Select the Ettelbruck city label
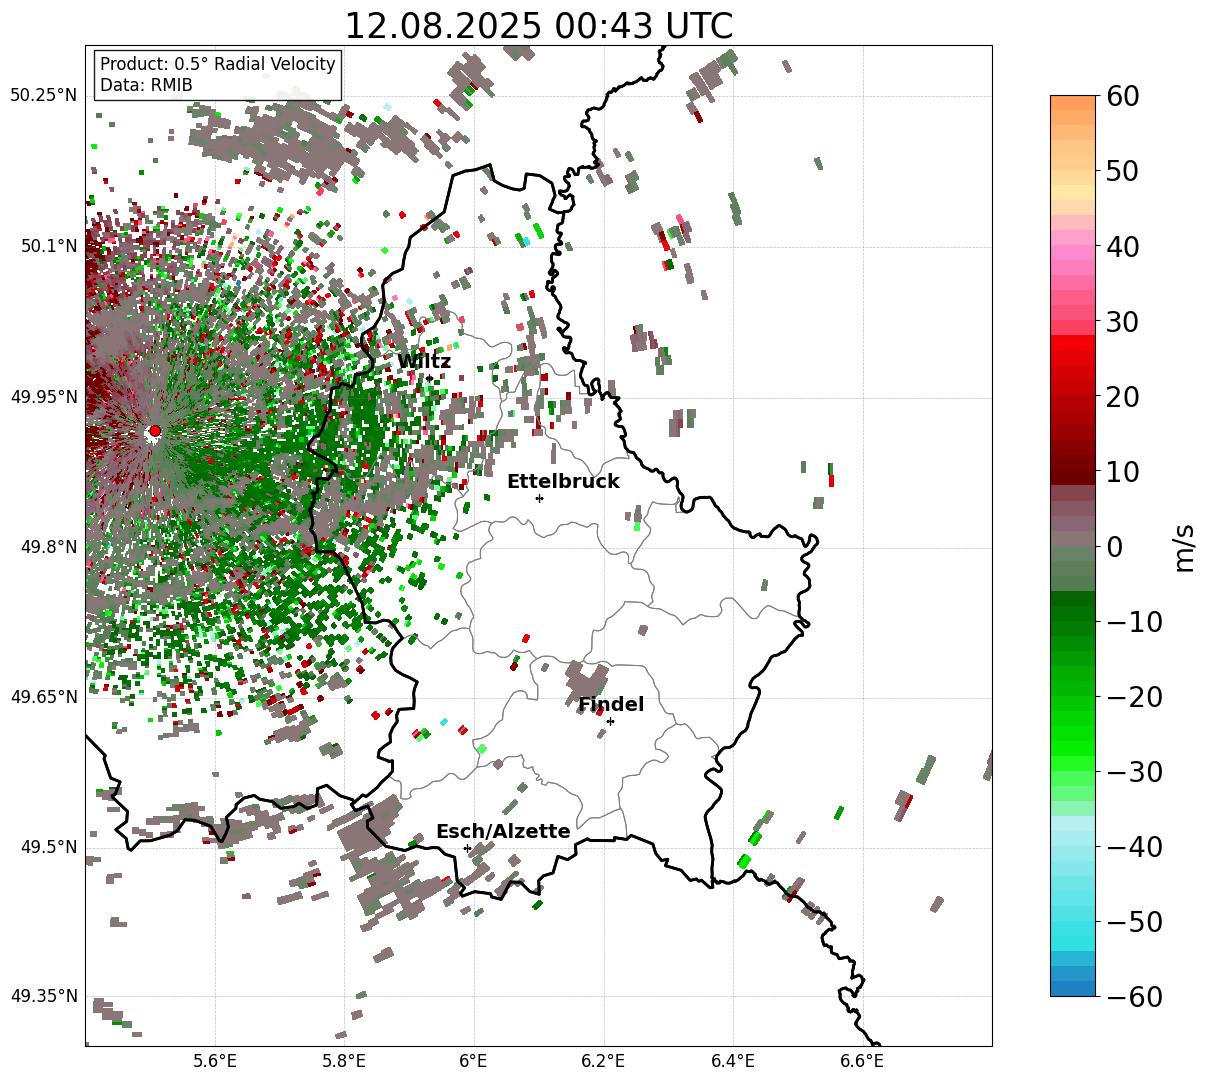 [x=563, y=482]
